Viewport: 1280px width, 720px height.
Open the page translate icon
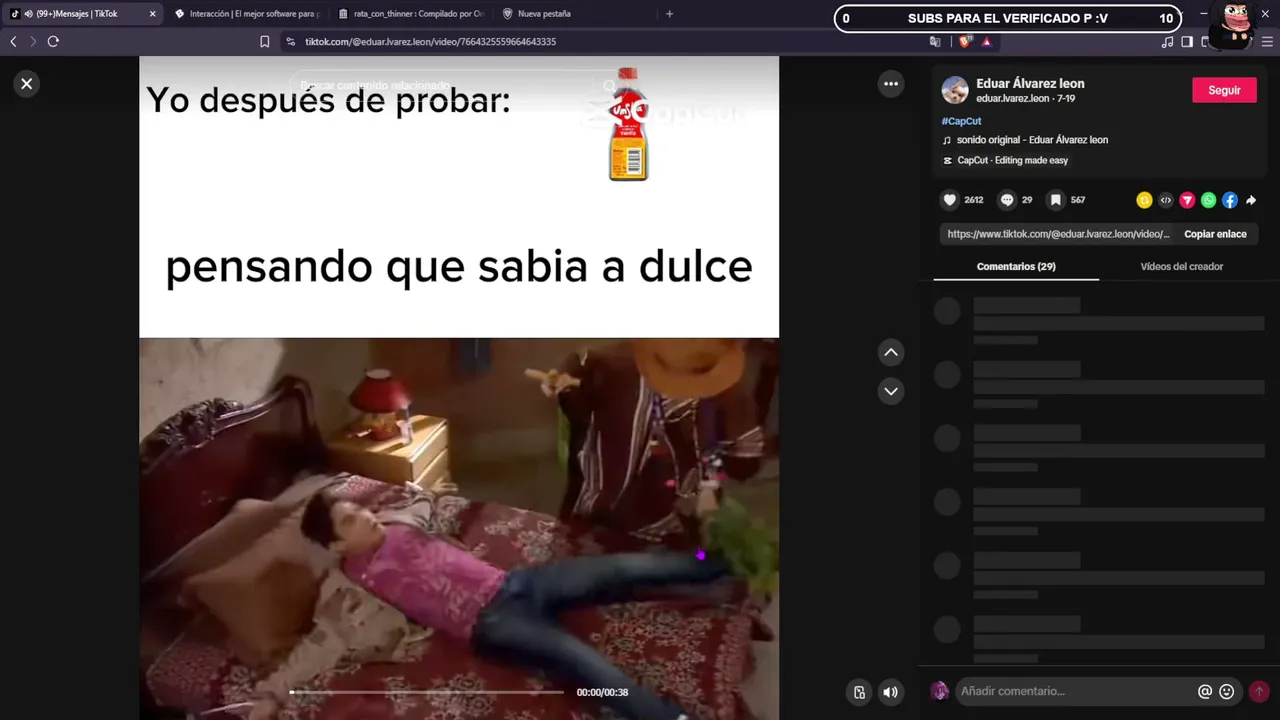(x=935, y=42)
